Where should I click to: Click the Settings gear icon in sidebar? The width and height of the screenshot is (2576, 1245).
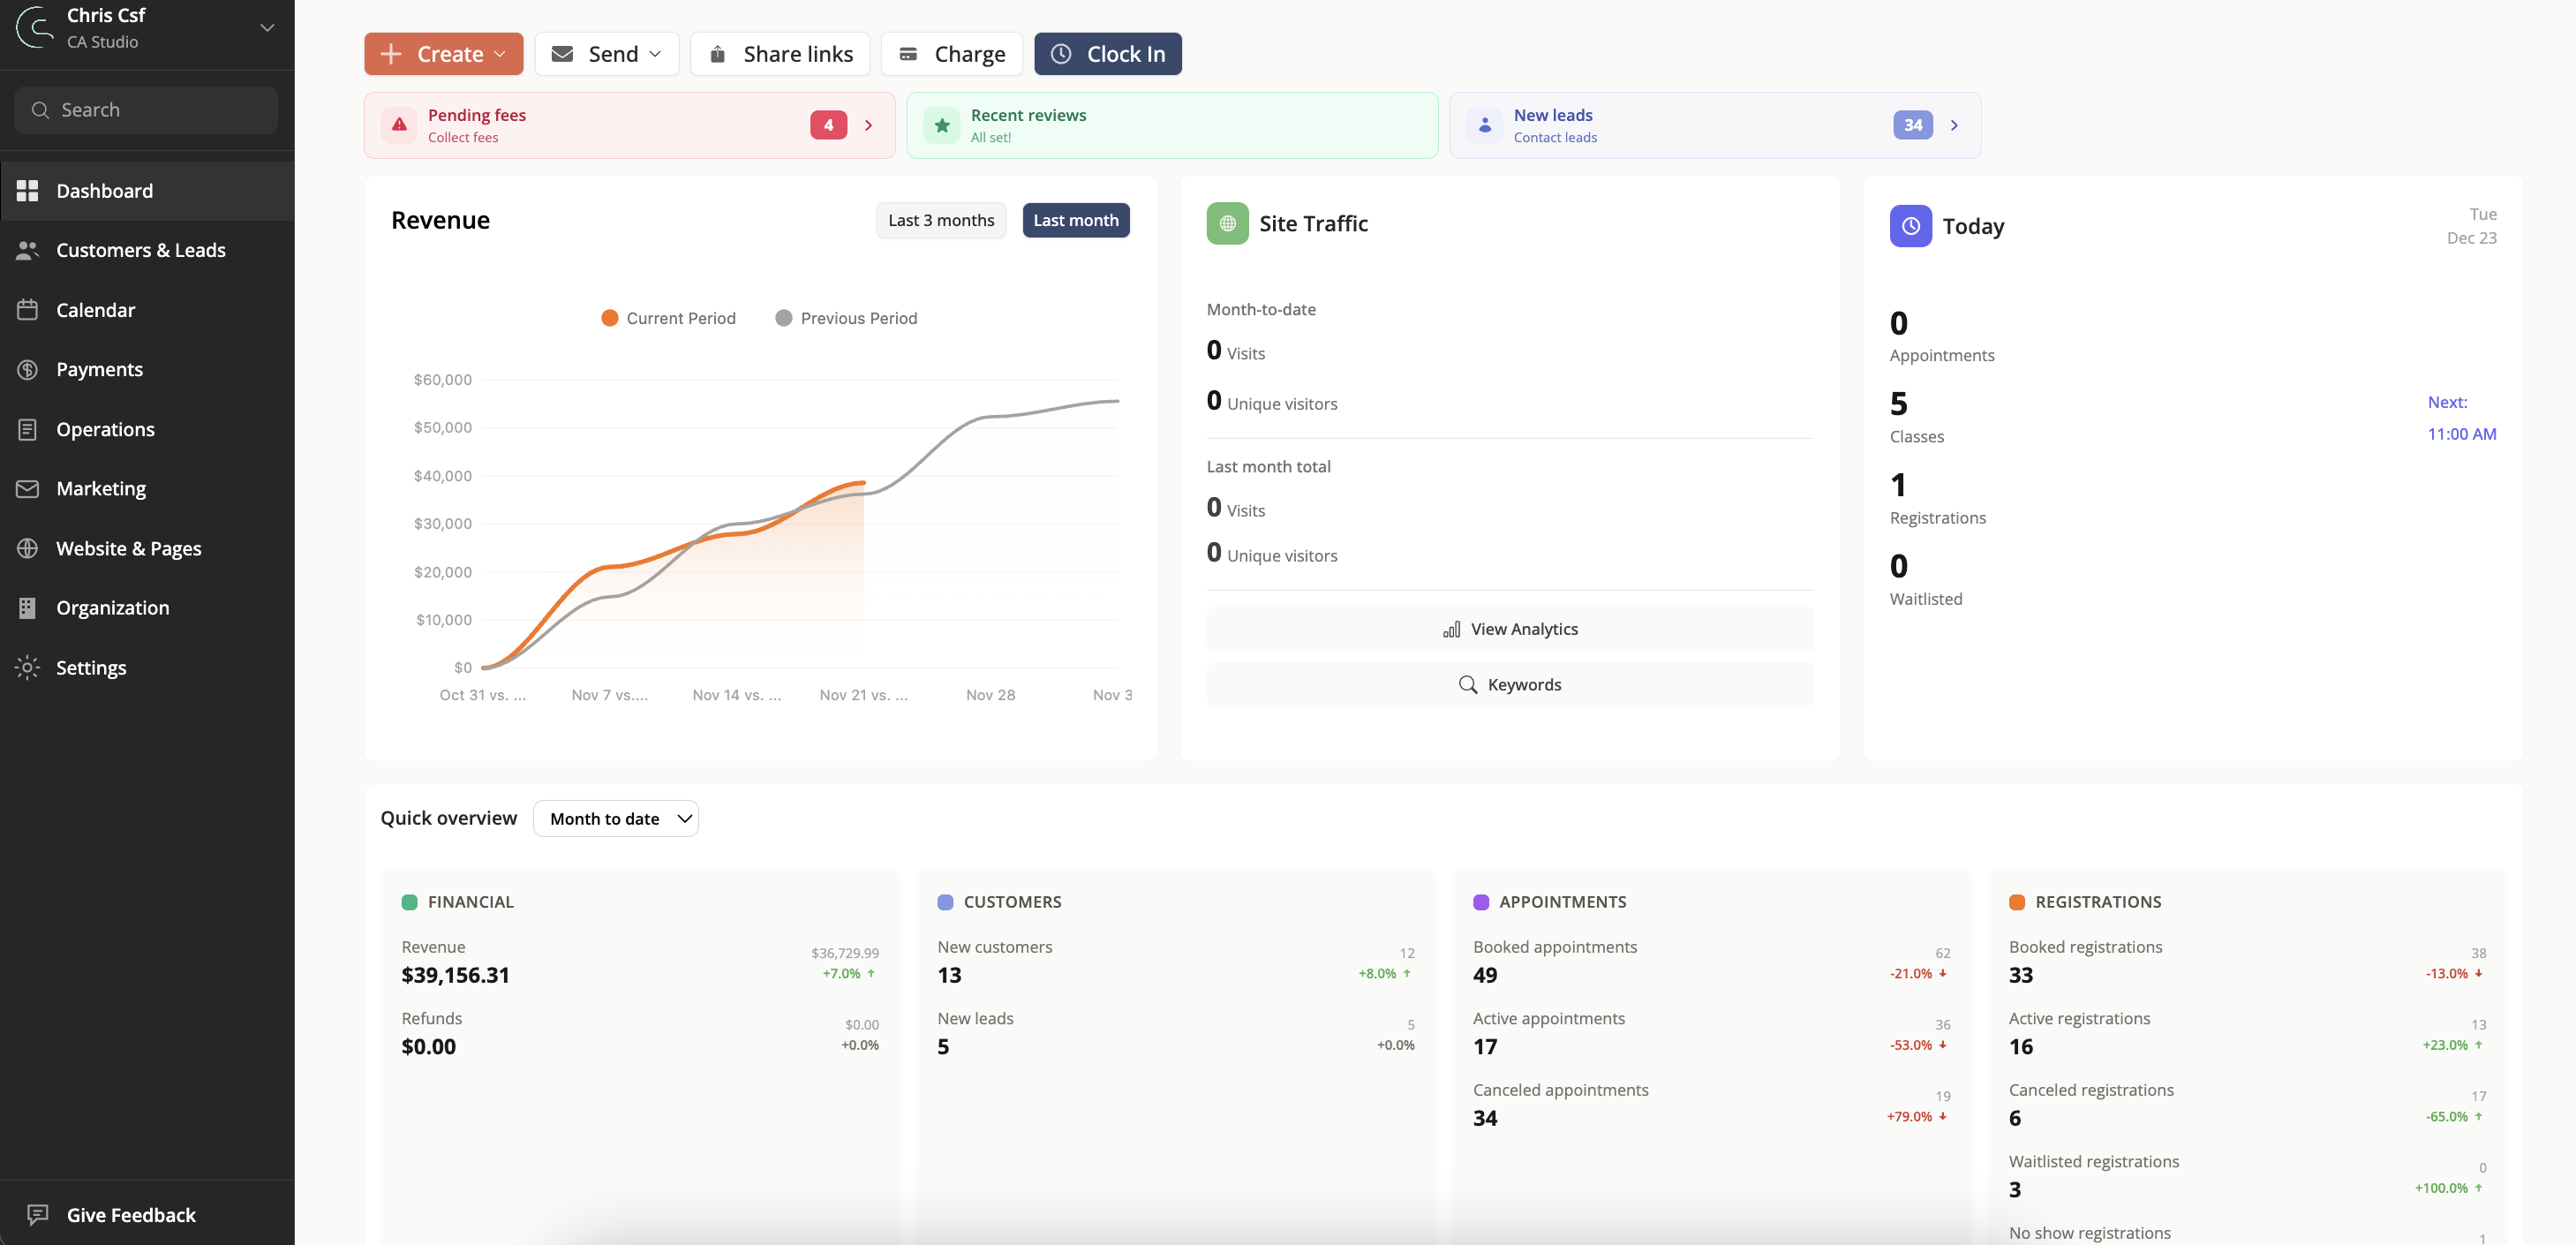click(27, 667)
